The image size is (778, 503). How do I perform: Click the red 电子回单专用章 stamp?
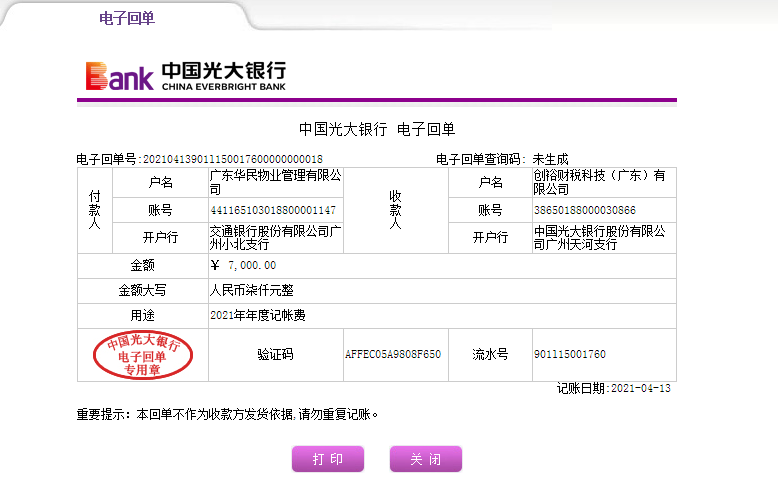[143, 355]
